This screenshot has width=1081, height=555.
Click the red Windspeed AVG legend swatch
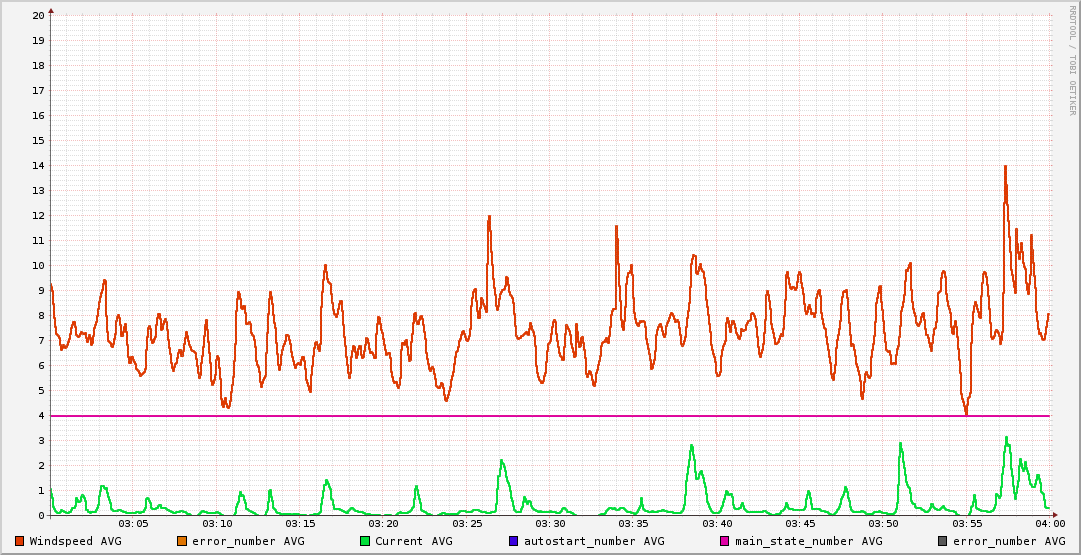[x=20, y=541]
